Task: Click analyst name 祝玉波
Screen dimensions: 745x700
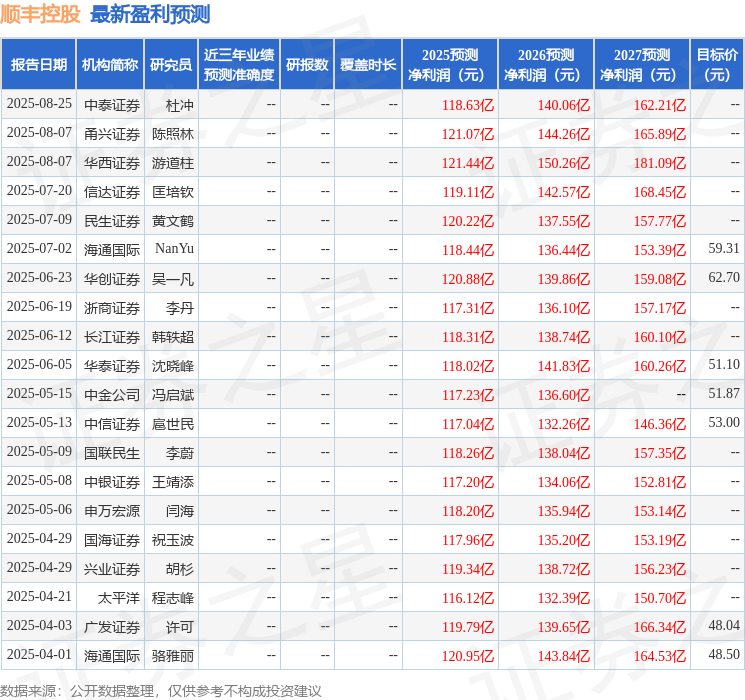Action: click(x=173, y=539)
